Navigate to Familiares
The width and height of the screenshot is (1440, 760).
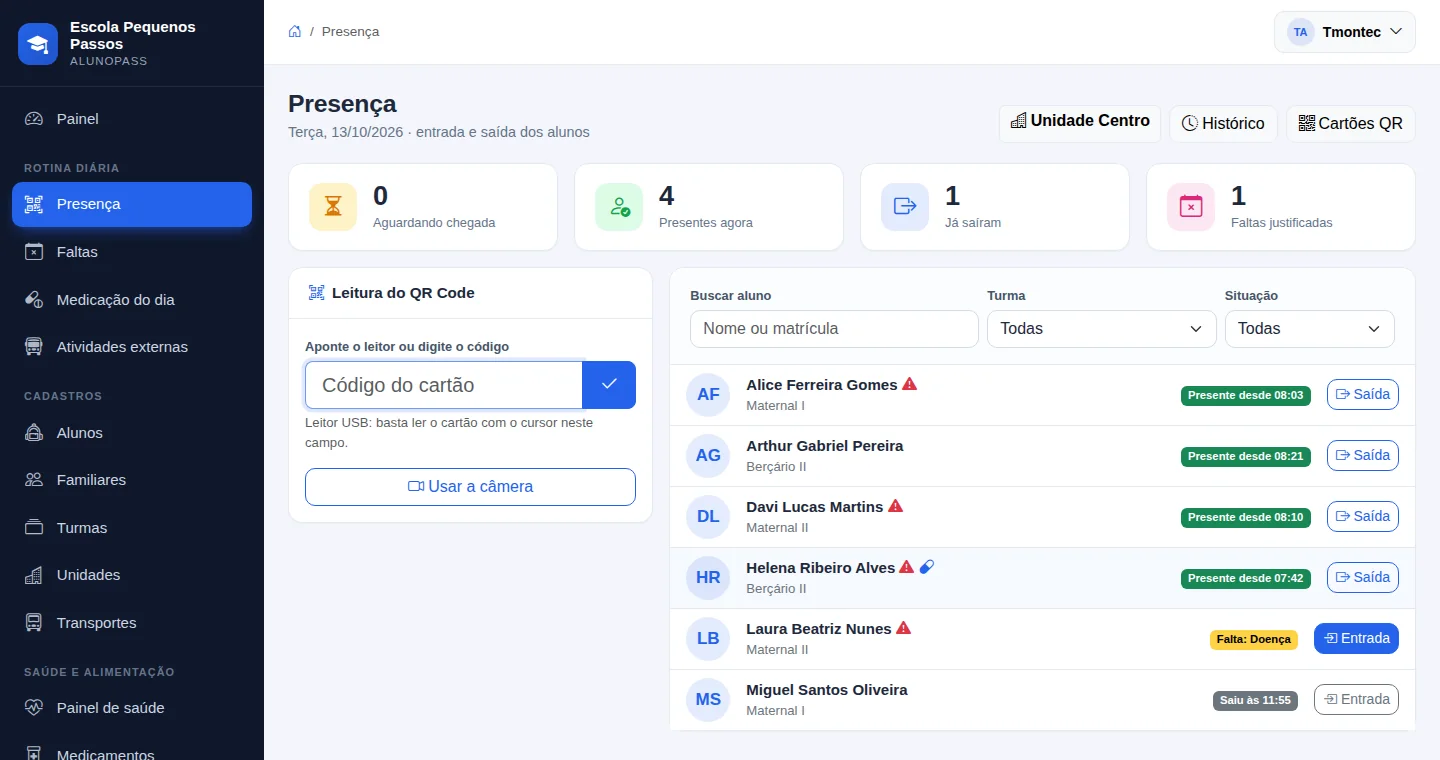tap(132, 480)
